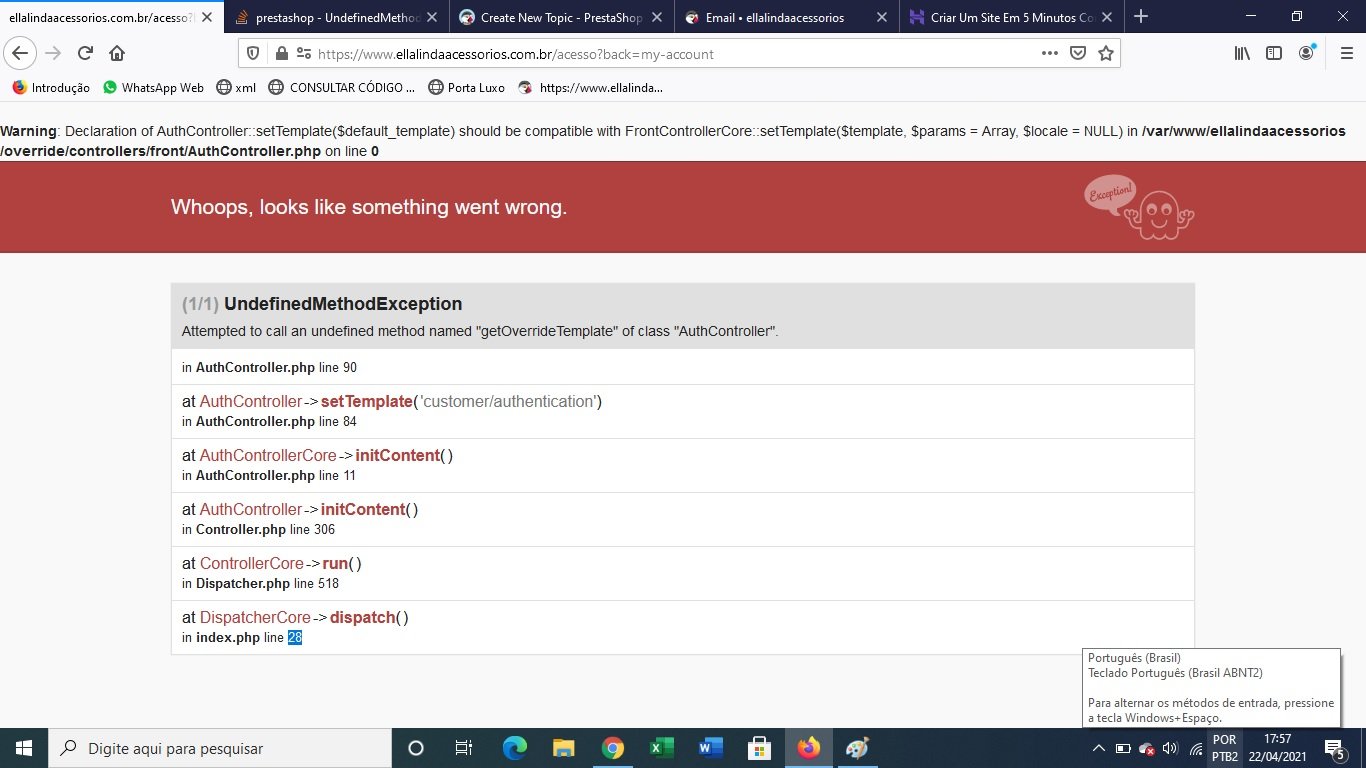Screen dimensions: 1366x768
Task: Open the Porta Luxo bookmark
Action: [x=466, y=88]
